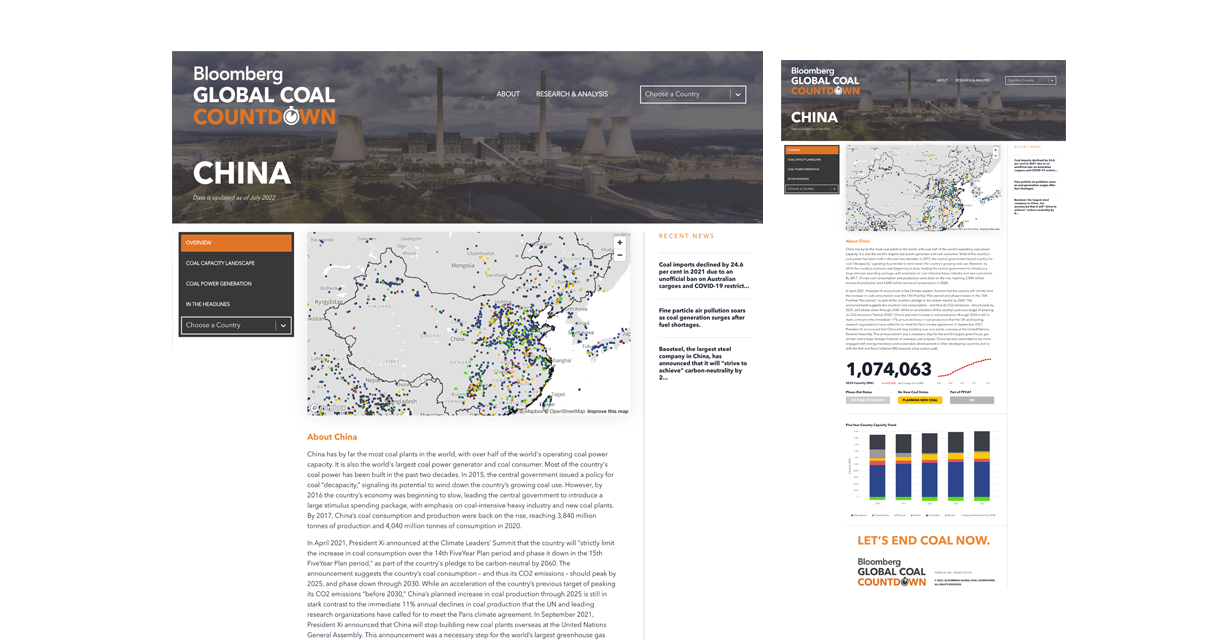Open the coal imports declined 24.6 per cent headline in the large page
The width and height of the screenshot is (1230, 640).
pyautogui.click(x=704, y=275)
